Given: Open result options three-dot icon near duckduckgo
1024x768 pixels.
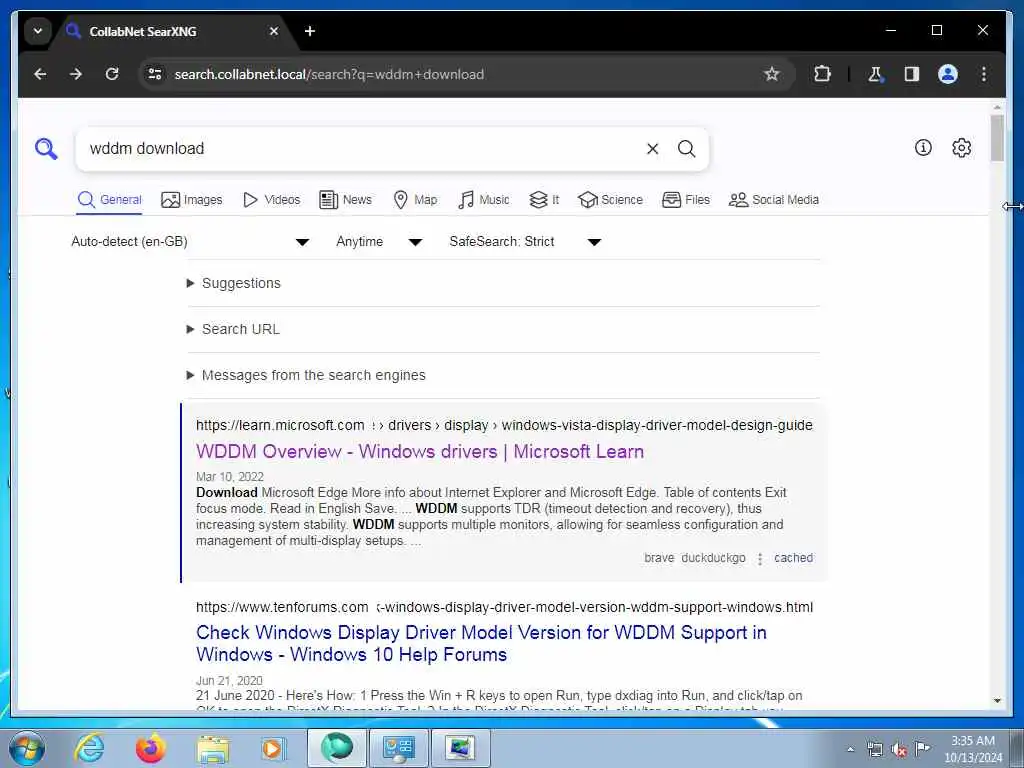Looking at the screenshot, I should click(760, 558).
